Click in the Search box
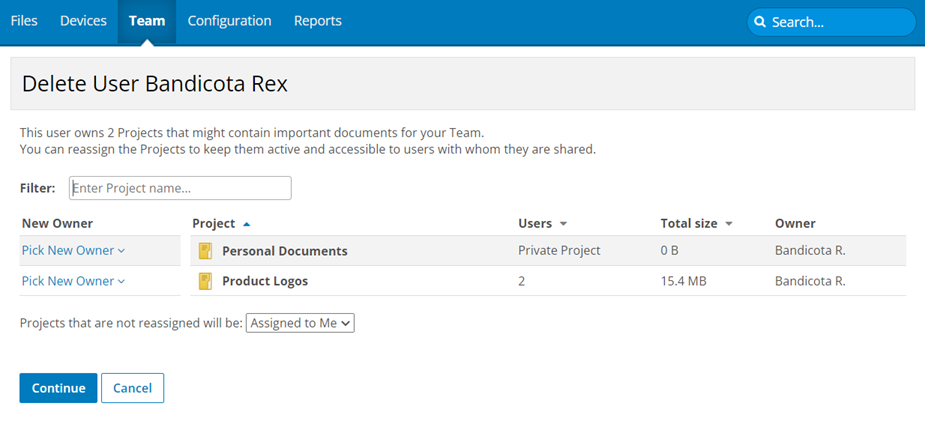 point(835,22)
